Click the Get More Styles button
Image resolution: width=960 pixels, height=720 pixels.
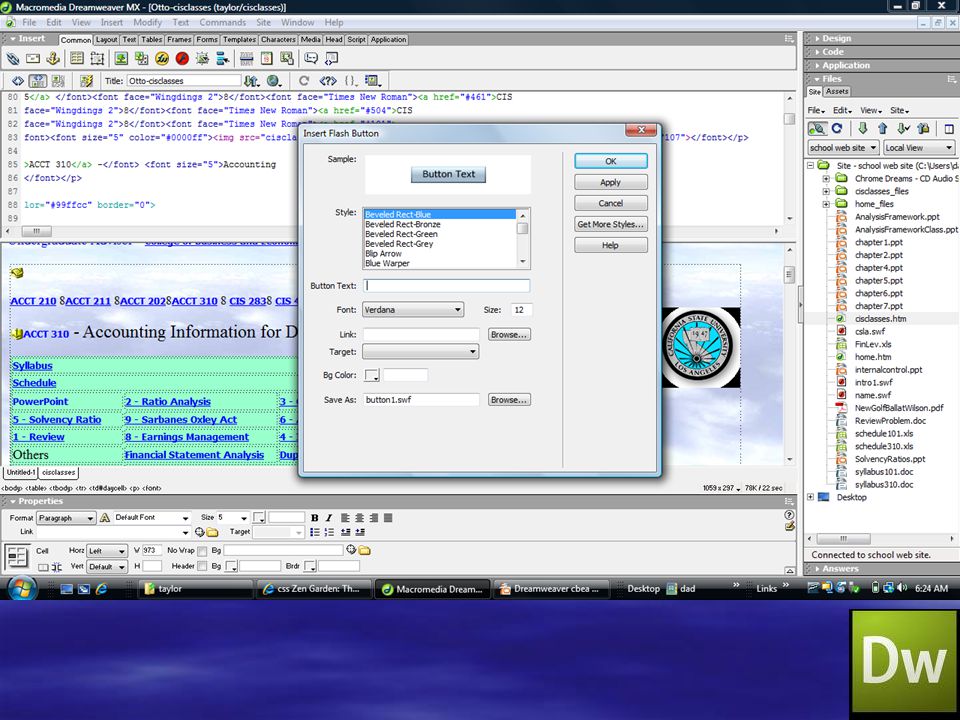(610, 224)
